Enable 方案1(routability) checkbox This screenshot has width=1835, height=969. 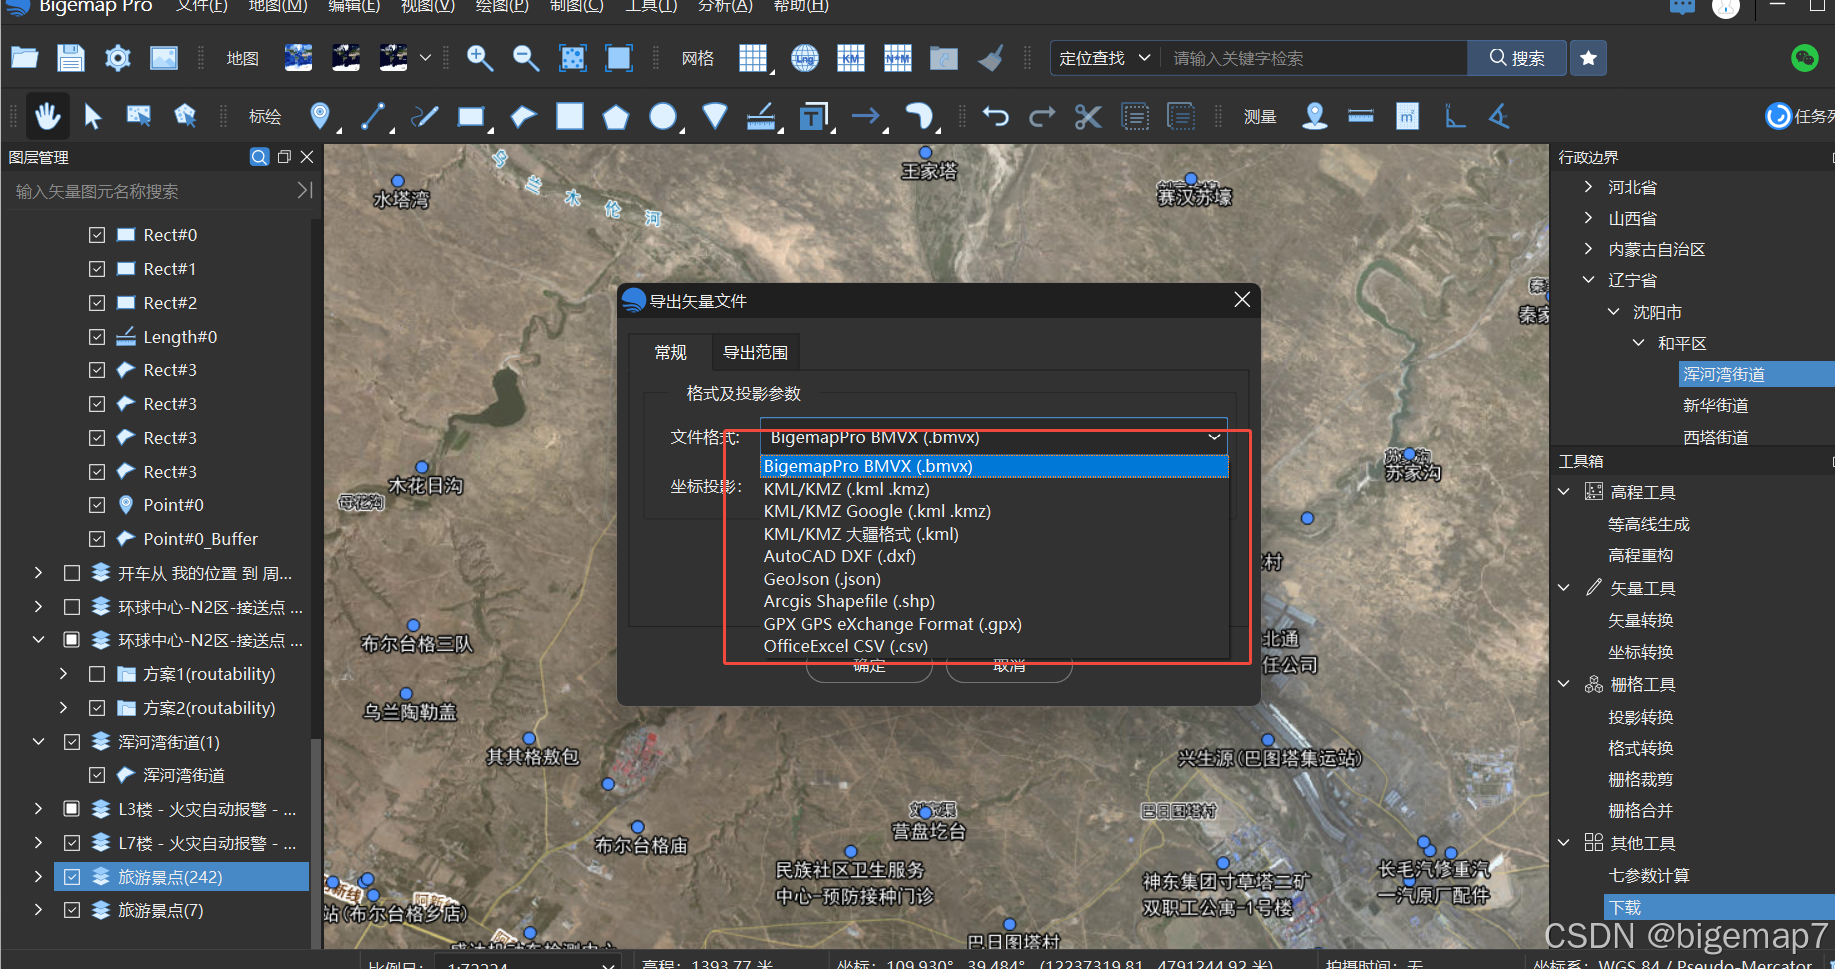[x=97, y=674]
